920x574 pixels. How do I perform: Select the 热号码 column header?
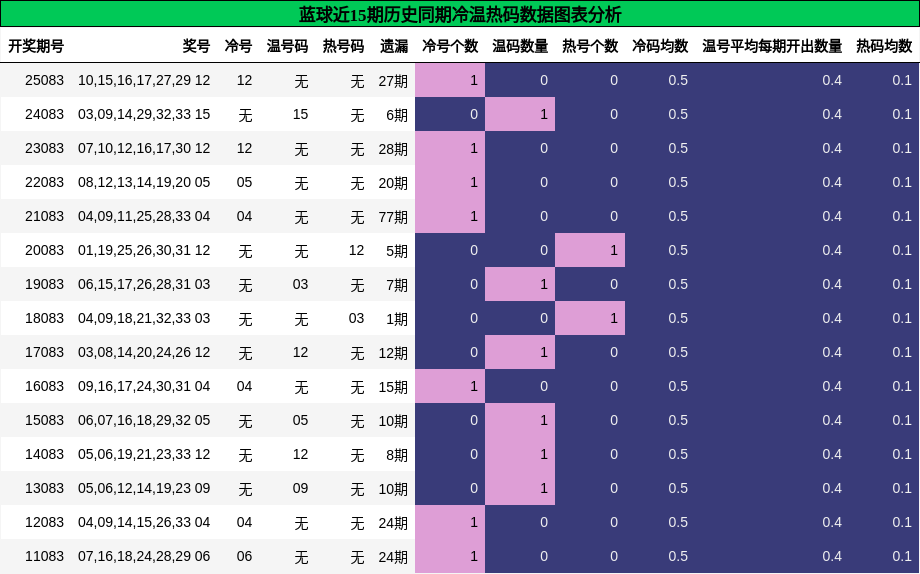(x=343, y=46)
